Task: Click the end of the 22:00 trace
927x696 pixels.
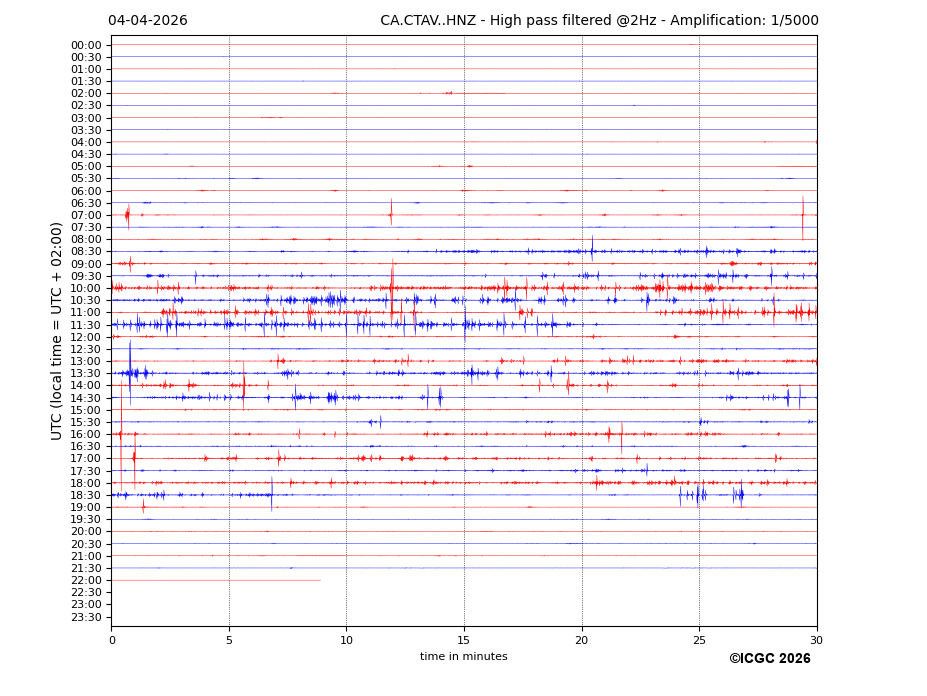Action: [320, 580]
